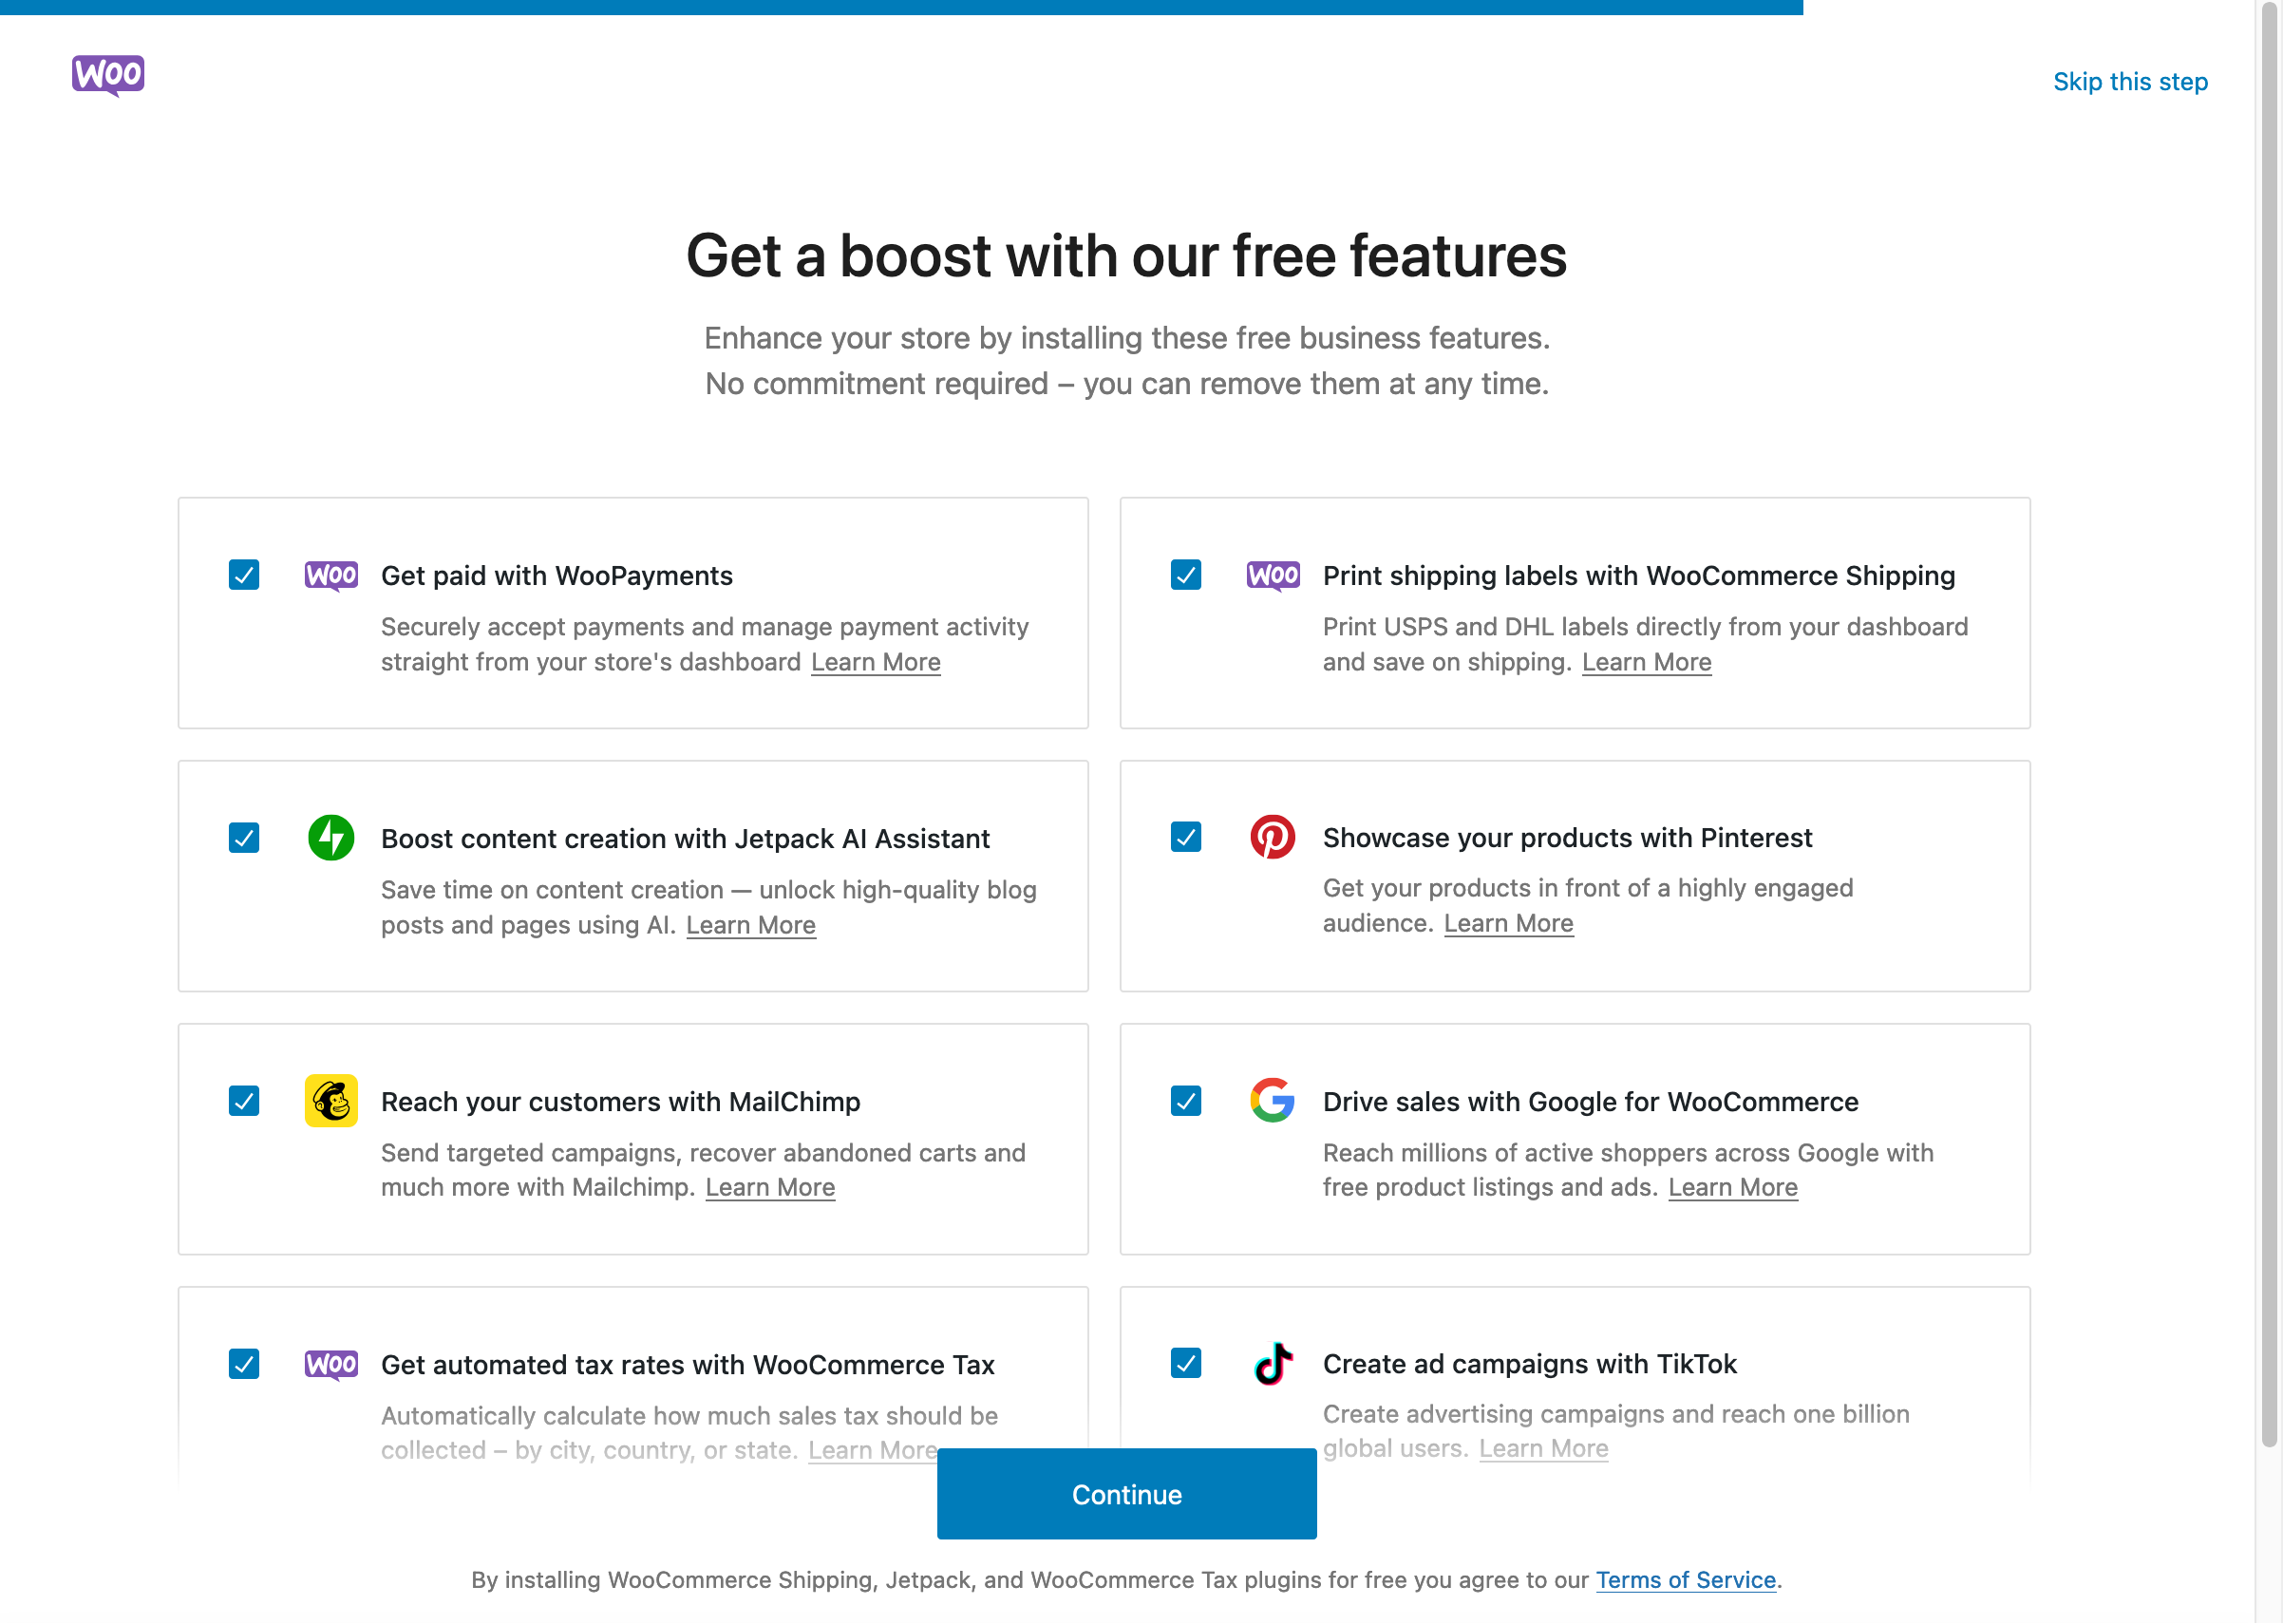Click the Mailchimp monkey icon
This screenshot has width=2283, height=1624.
331,1101
